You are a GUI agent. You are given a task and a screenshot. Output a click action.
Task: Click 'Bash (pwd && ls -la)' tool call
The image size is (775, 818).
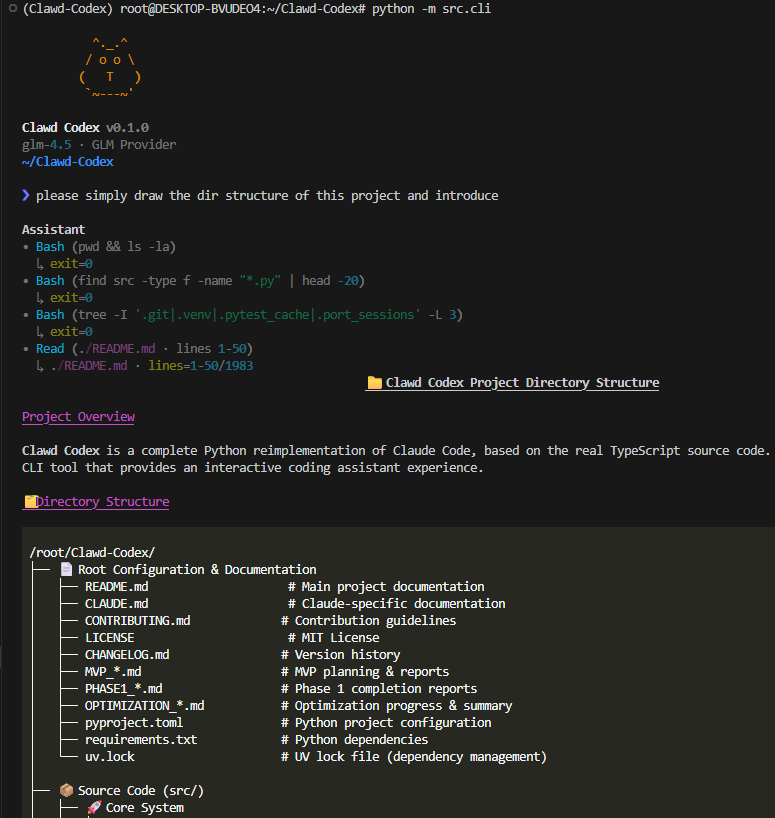tap(105, 246)
